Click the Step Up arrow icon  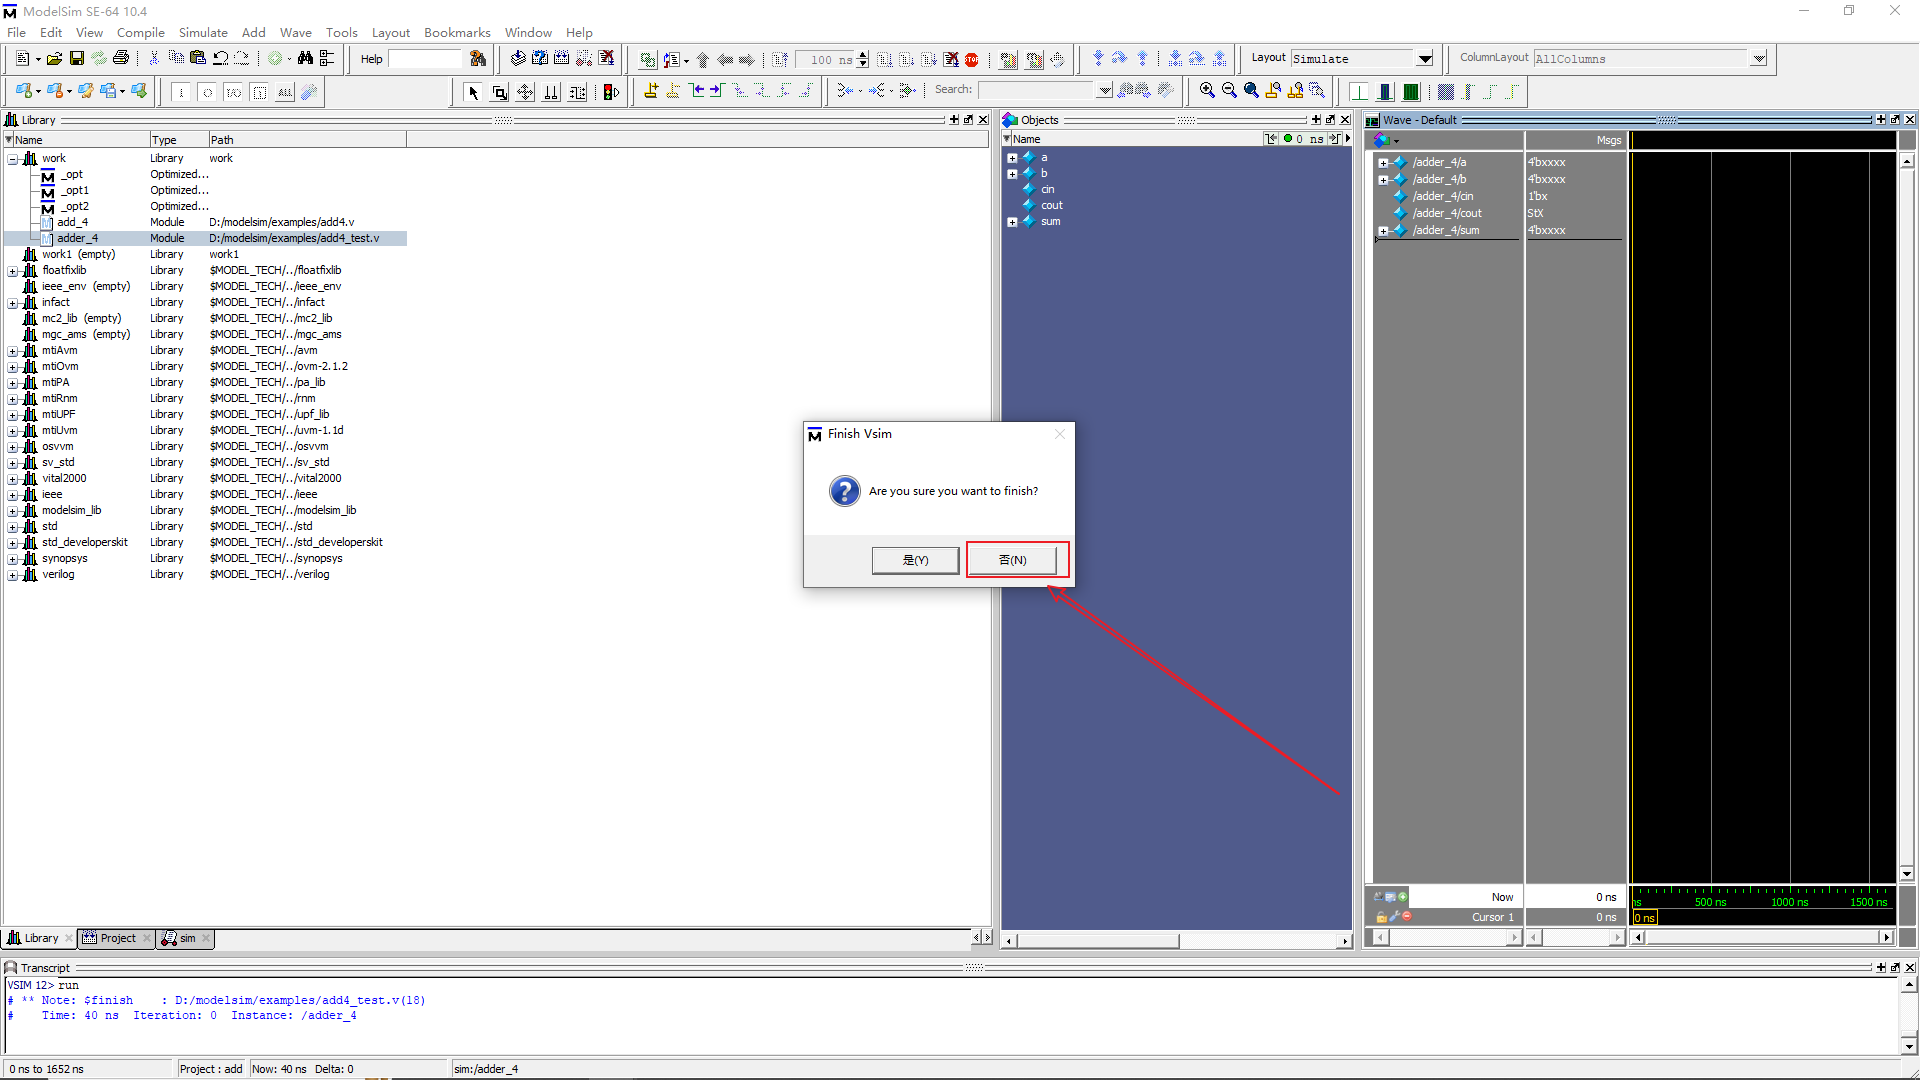point(703,60)
